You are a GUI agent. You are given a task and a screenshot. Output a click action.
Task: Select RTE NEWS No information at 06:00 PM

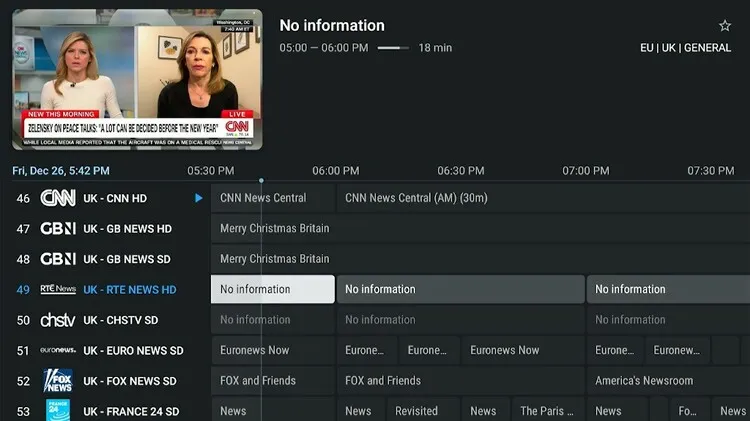click(x=461, y=289)
